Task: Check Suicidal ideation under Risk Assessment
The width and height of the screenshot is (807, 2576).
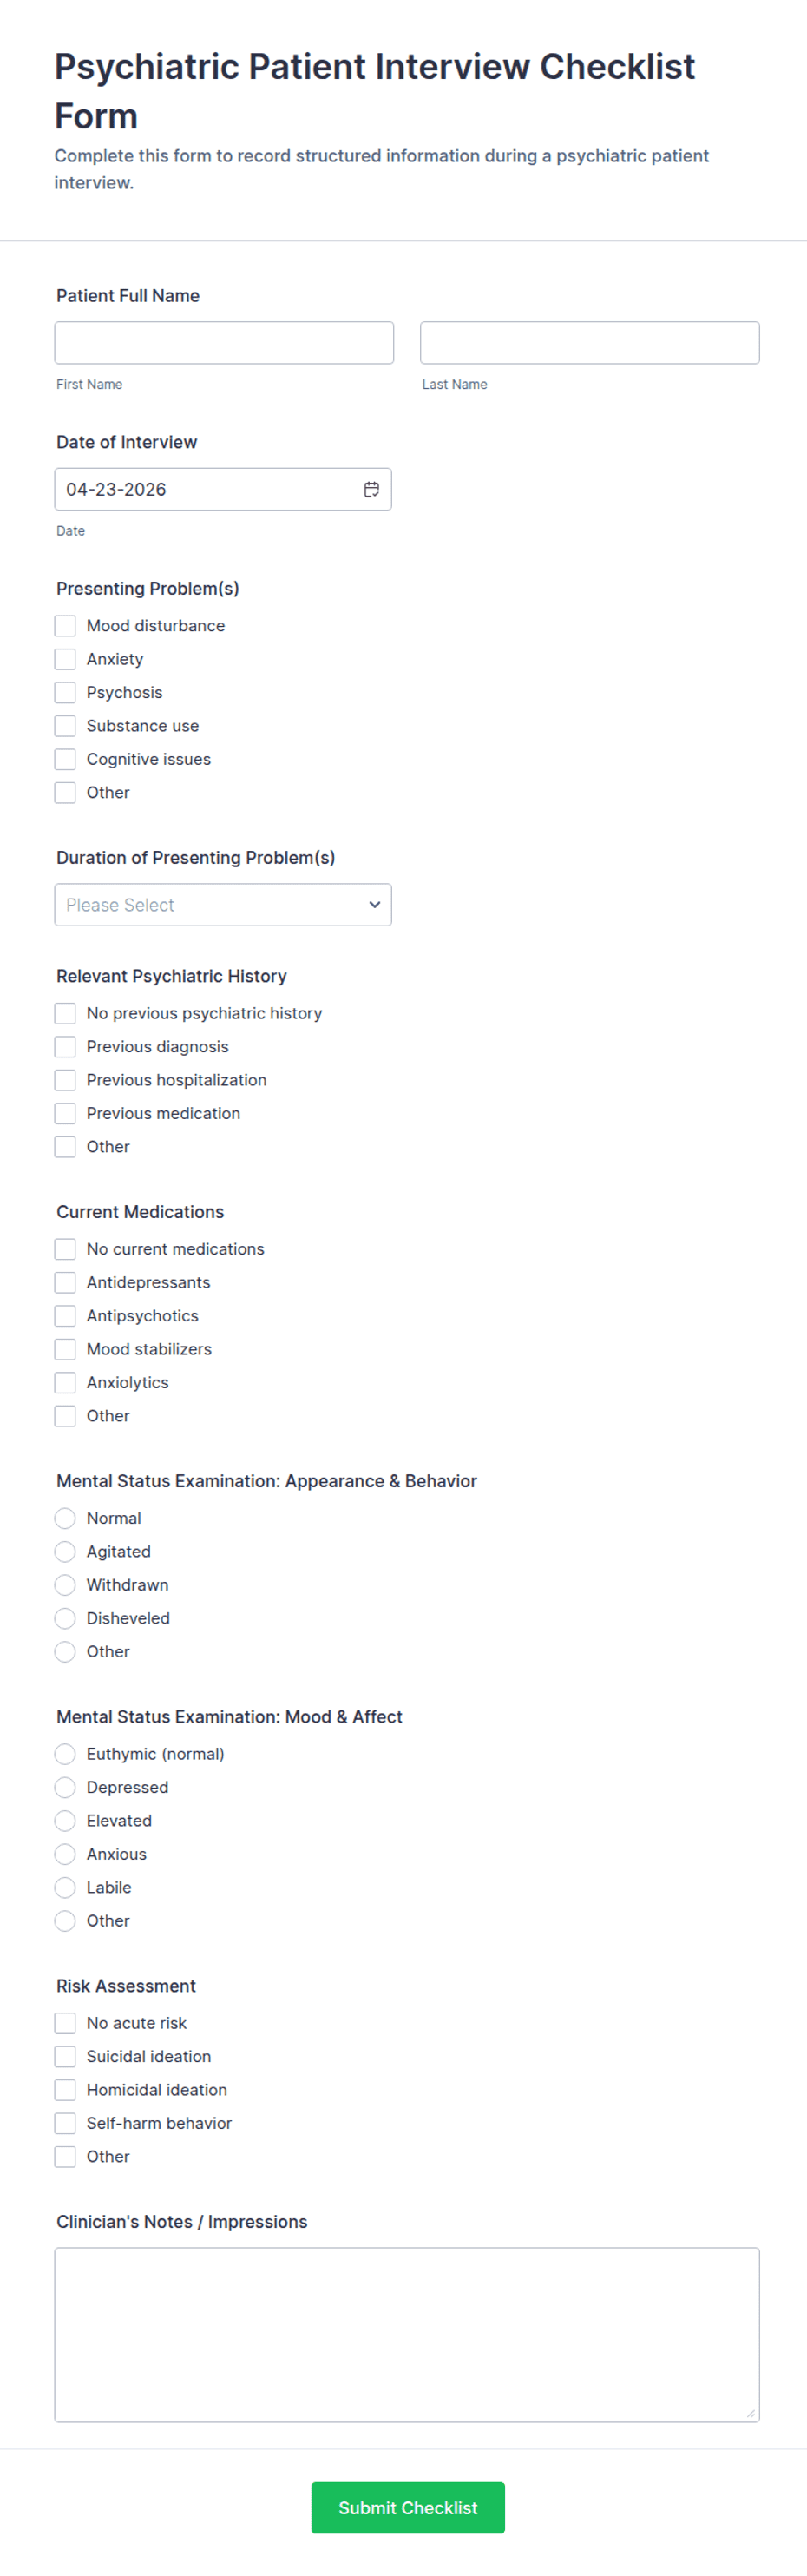Action: pos(64,2056)
